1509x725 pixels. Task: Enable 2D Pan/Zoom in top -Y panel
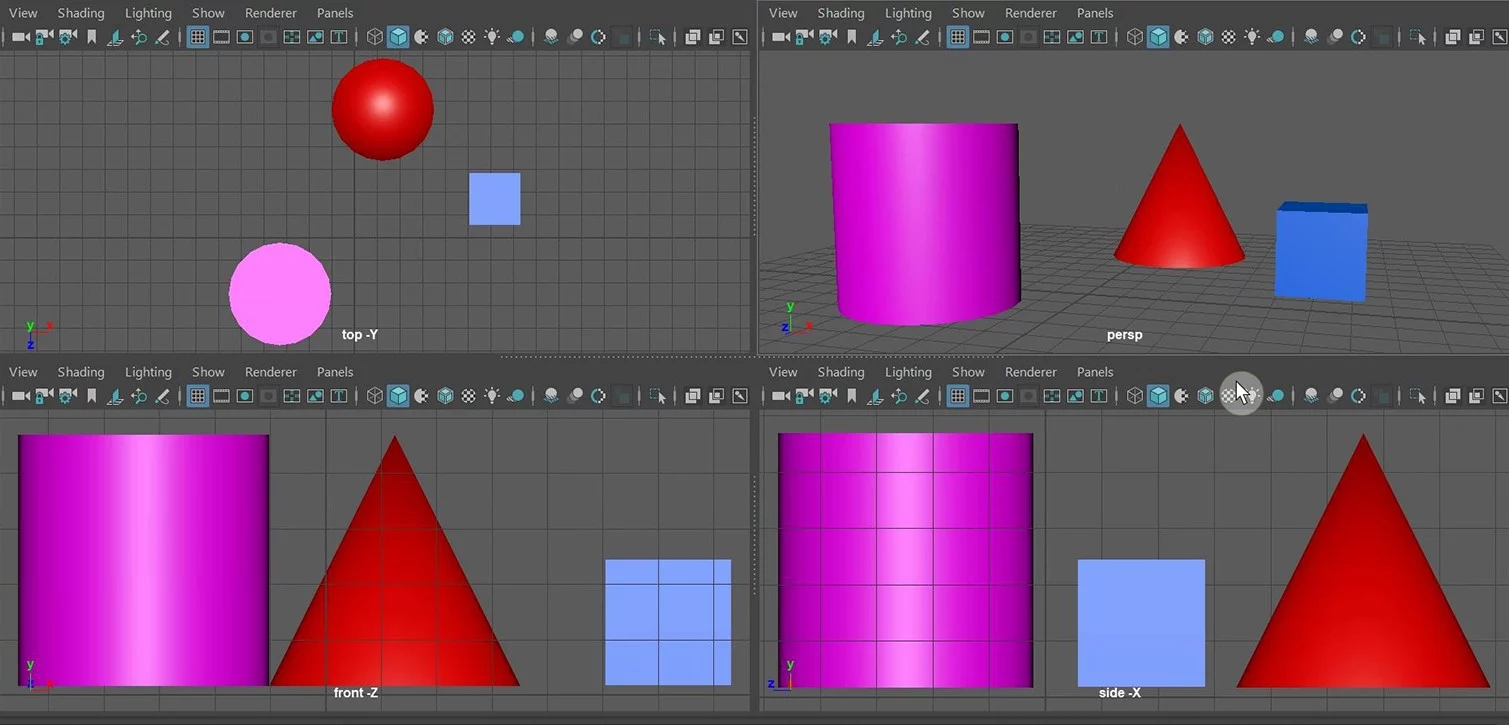[x=139, y=37]
